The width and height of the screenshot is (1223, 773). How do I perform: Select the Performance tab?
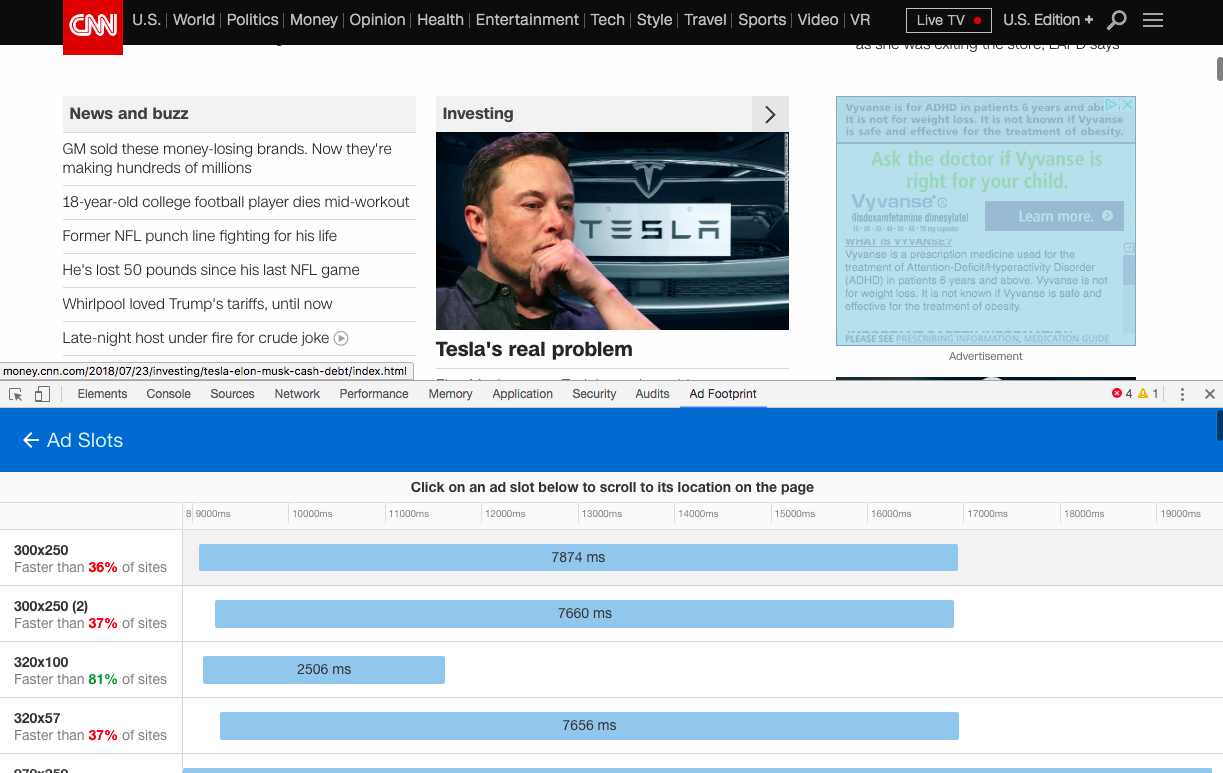tap(374, 394)
